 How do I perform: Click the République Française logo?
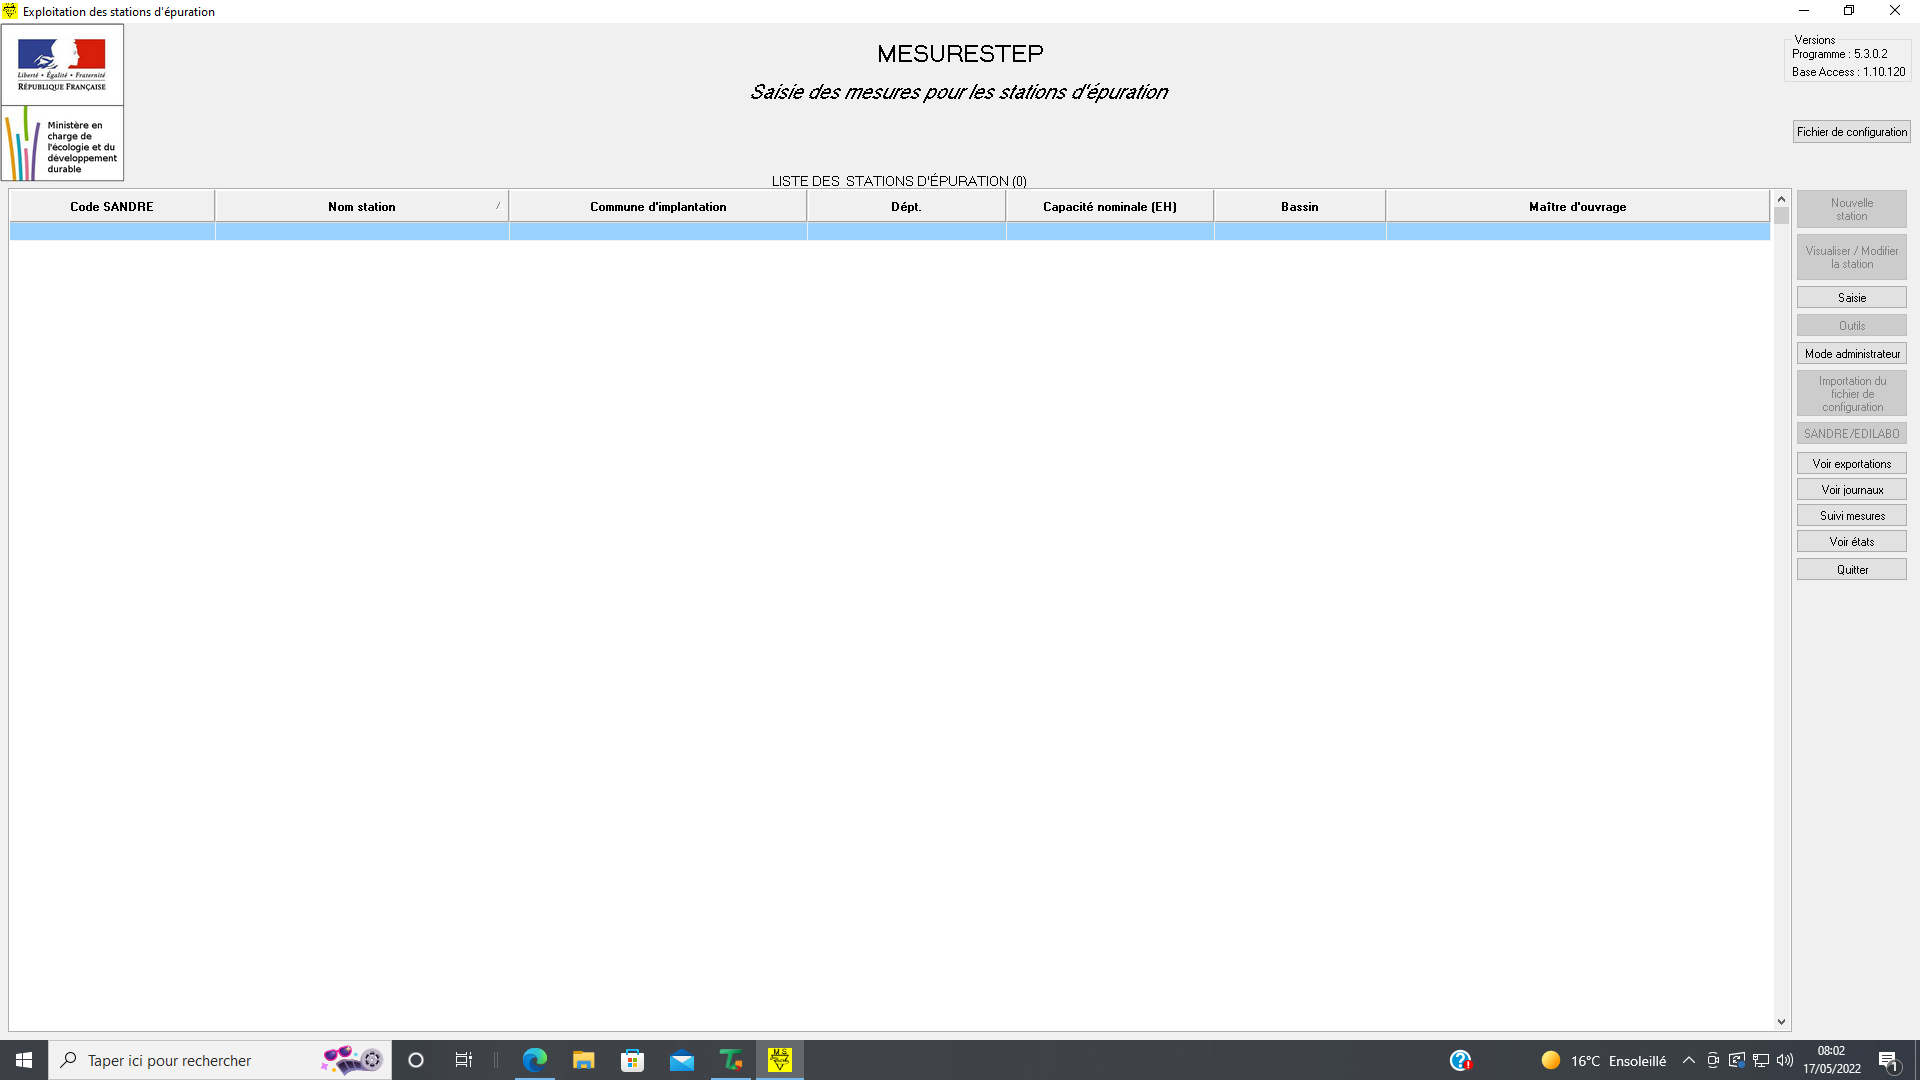(x=62, y=65)
